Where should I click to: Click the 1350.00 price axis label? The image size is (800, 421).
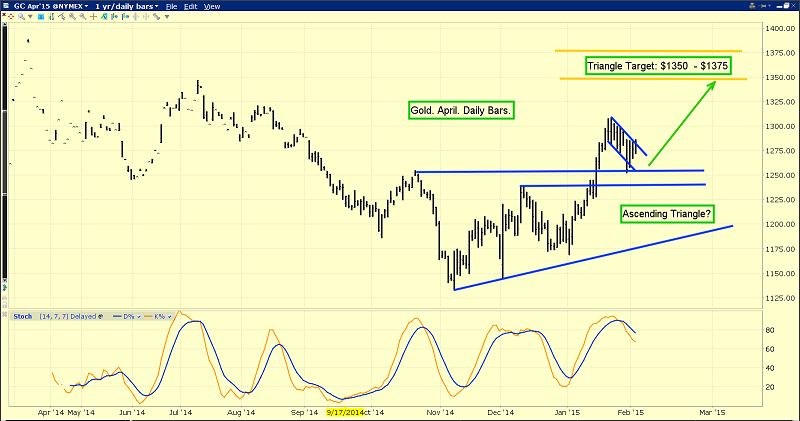click(780, 78)
